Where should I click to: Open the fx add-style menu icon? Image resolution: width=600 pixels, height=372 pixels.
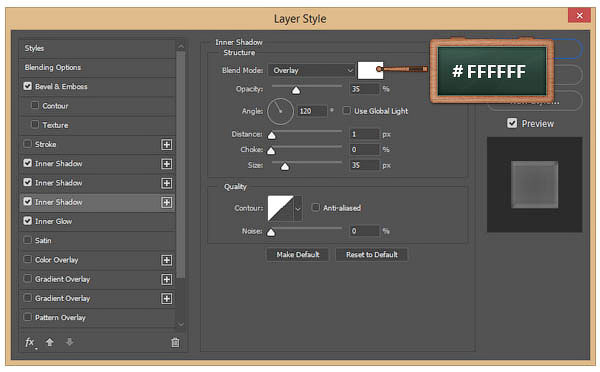(x=30, y=343)
